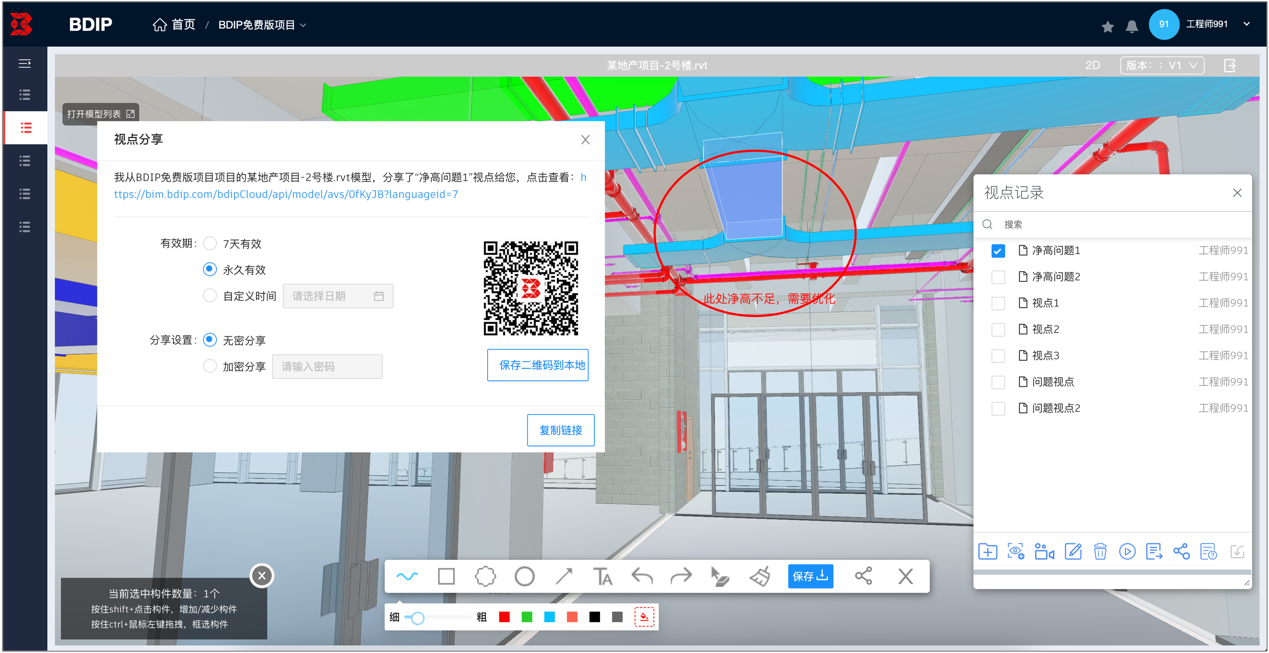Play viewpoints with the circled play icon
1269x653 pixels.
pyautogui.click(x=1127, y=552)
